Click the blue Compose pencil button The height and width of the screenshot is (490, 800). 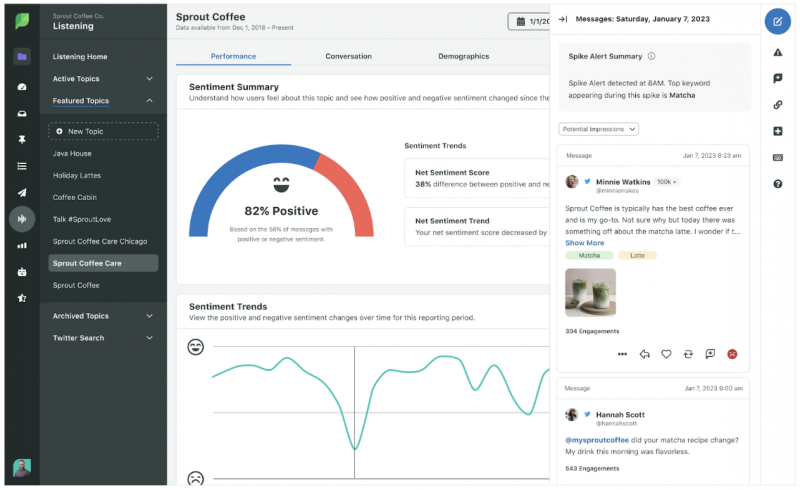tap(778, 21)
